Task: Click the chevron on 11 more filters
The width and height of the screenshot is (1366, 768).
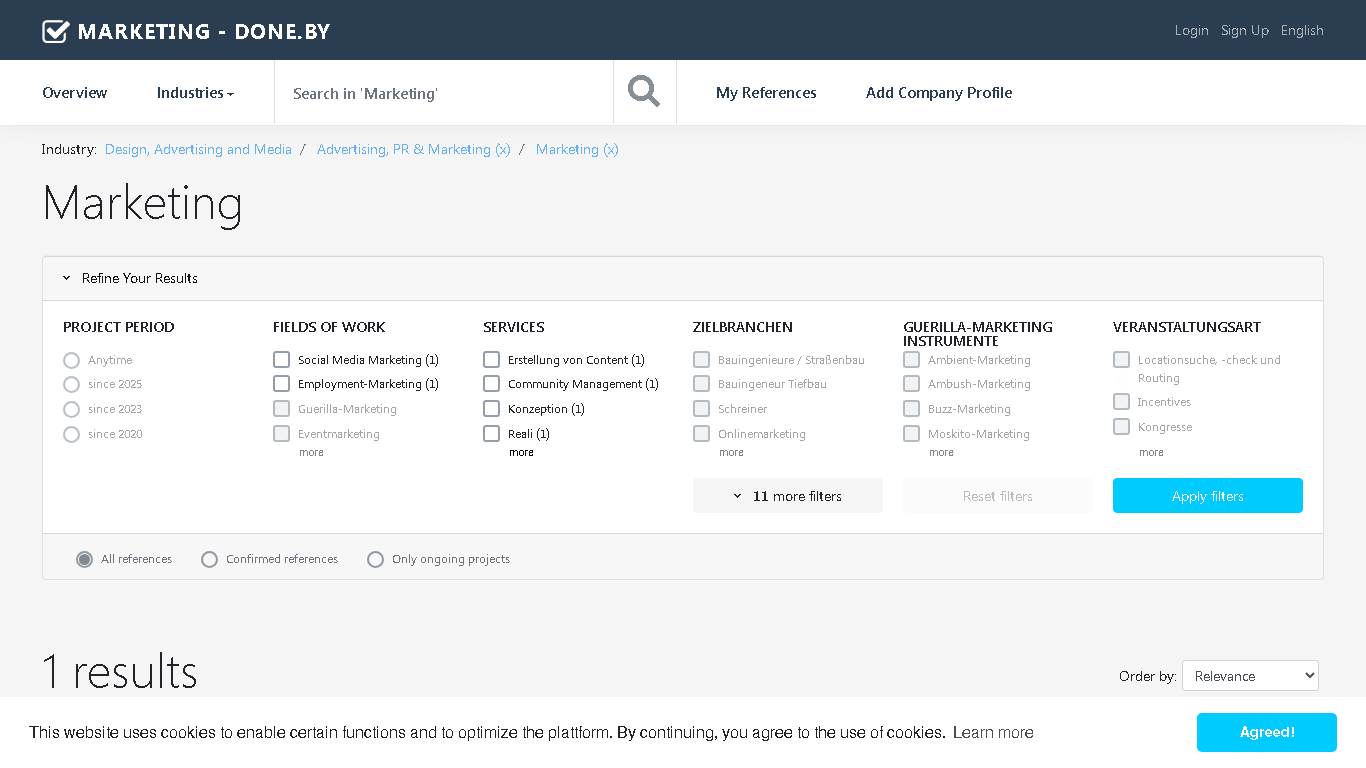Action: pyautogui.click(x=738, y=496)
